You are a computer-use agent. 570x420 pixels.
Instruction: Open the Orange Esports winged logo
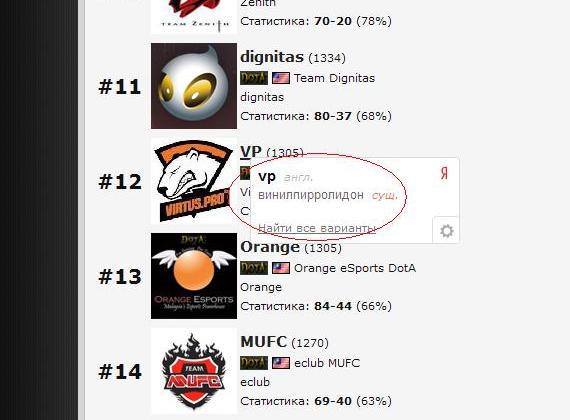click(194, 276)
